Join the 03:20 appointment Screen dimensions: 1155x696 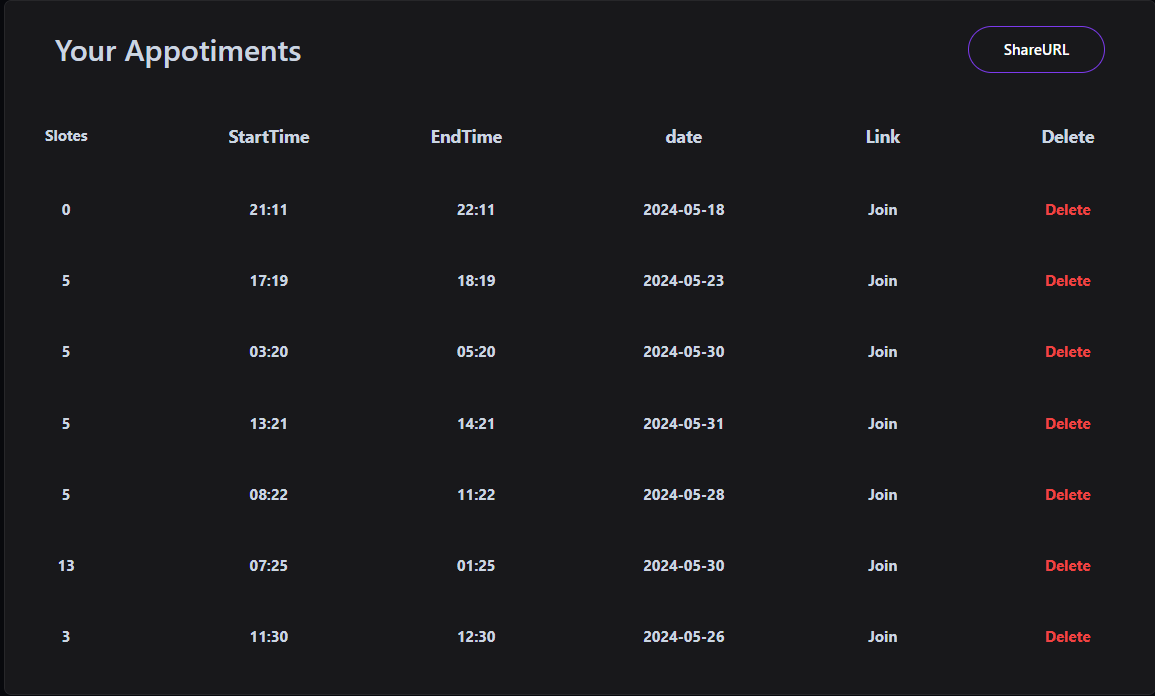882,352
